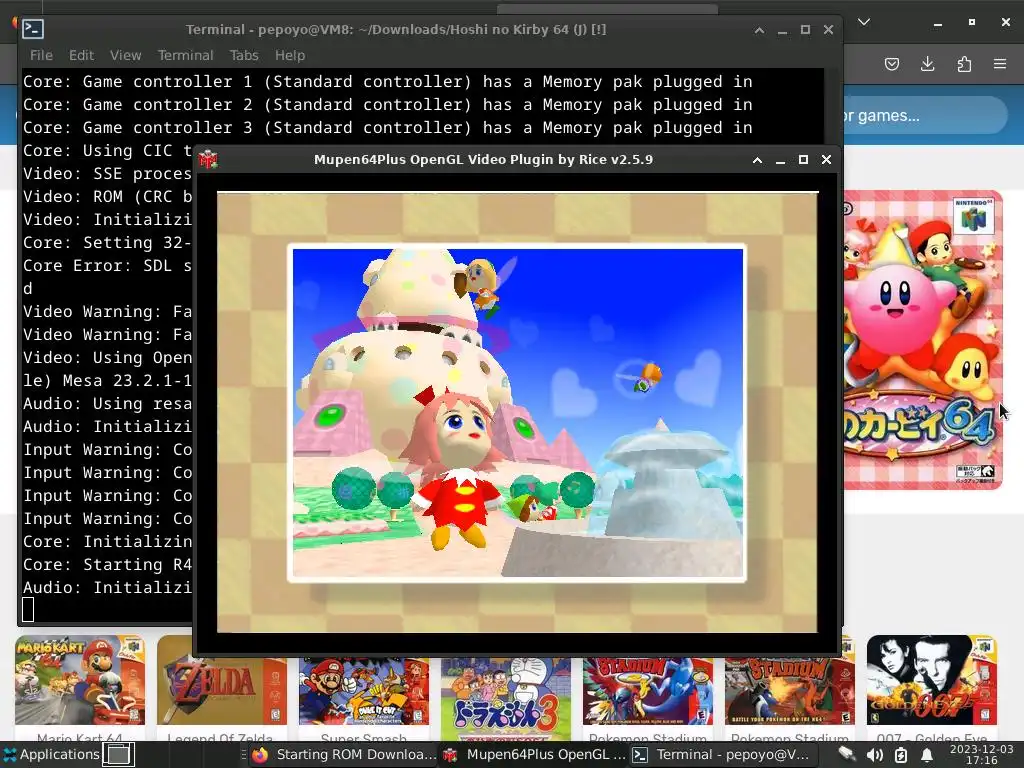Open the Mario Kart 64 game thumbnail
1024x768 pixels.
click(x=80, y=680)
